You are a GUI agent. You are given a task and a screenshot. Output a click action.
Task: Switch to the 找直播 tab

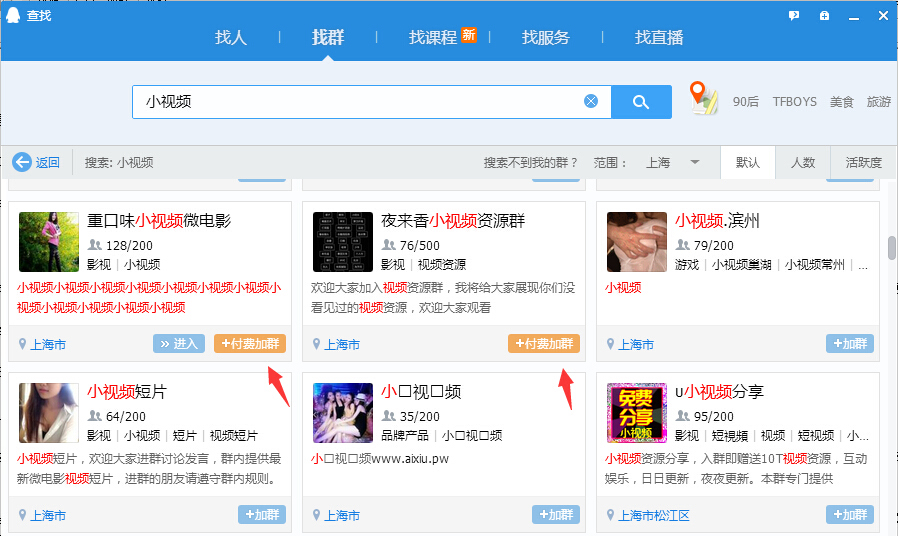pyautogui.click(x=659, y=38)
